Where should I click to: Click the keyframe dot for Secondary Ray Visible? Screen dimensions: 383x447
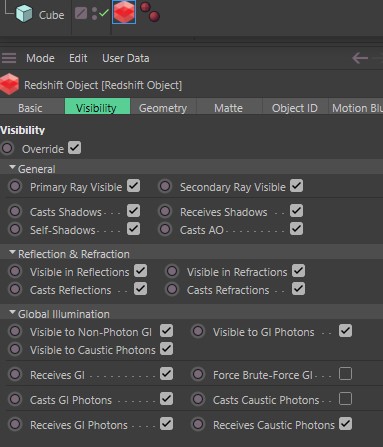(x=165, y=186)
